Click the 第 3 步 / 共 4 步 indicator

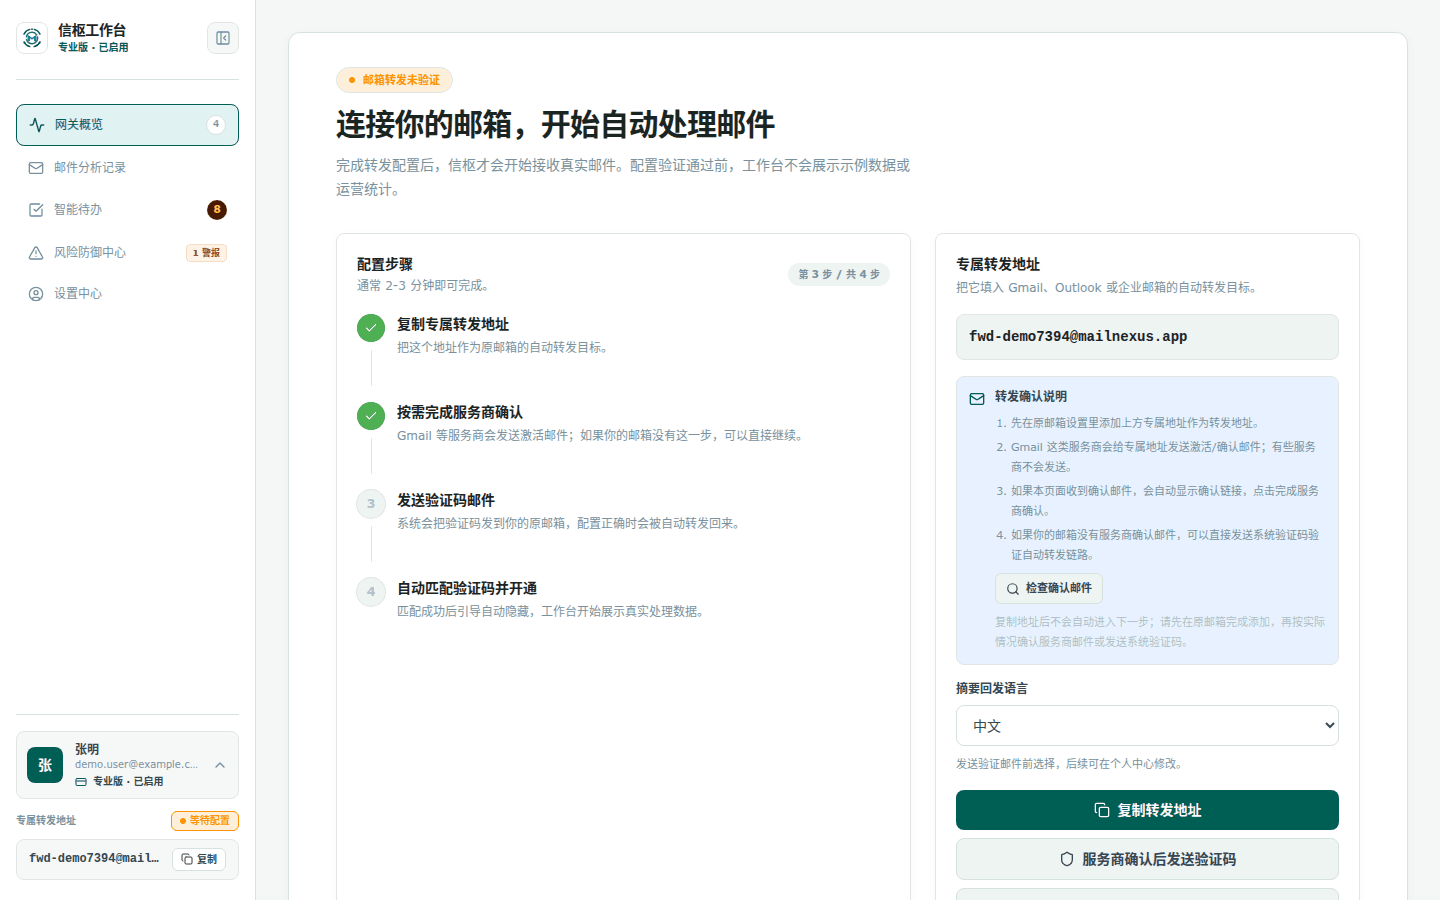tap(839, 274)
